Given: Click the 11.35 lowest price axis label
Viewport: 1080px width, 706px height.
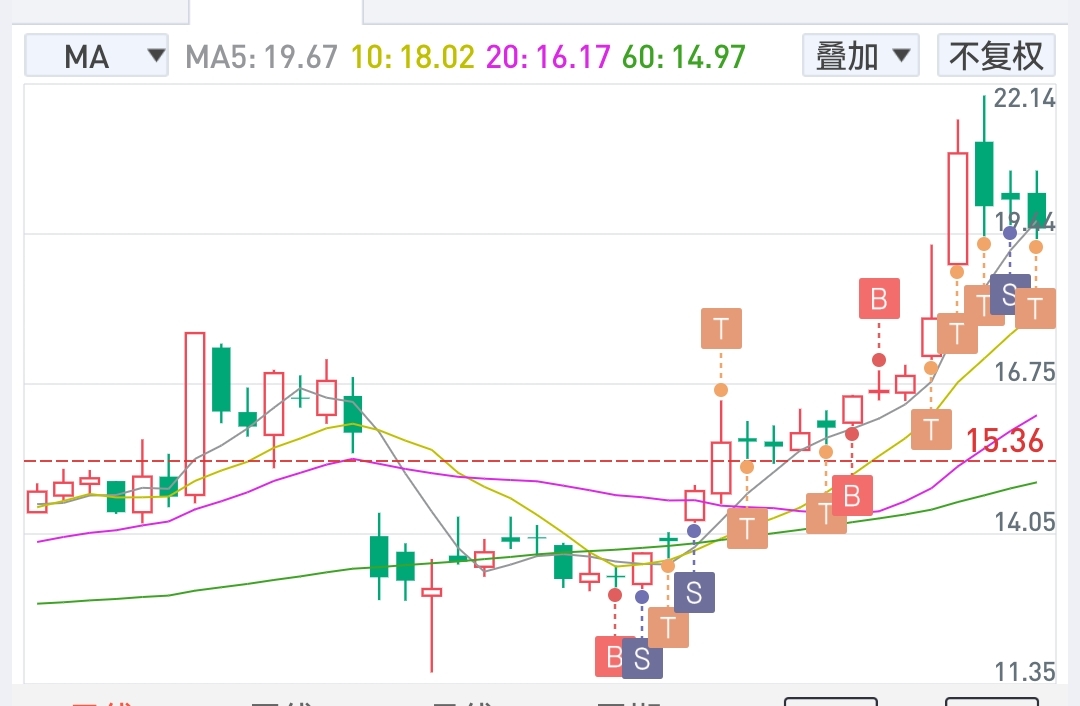Looking at the screenshot, I should pos(1024,672).
